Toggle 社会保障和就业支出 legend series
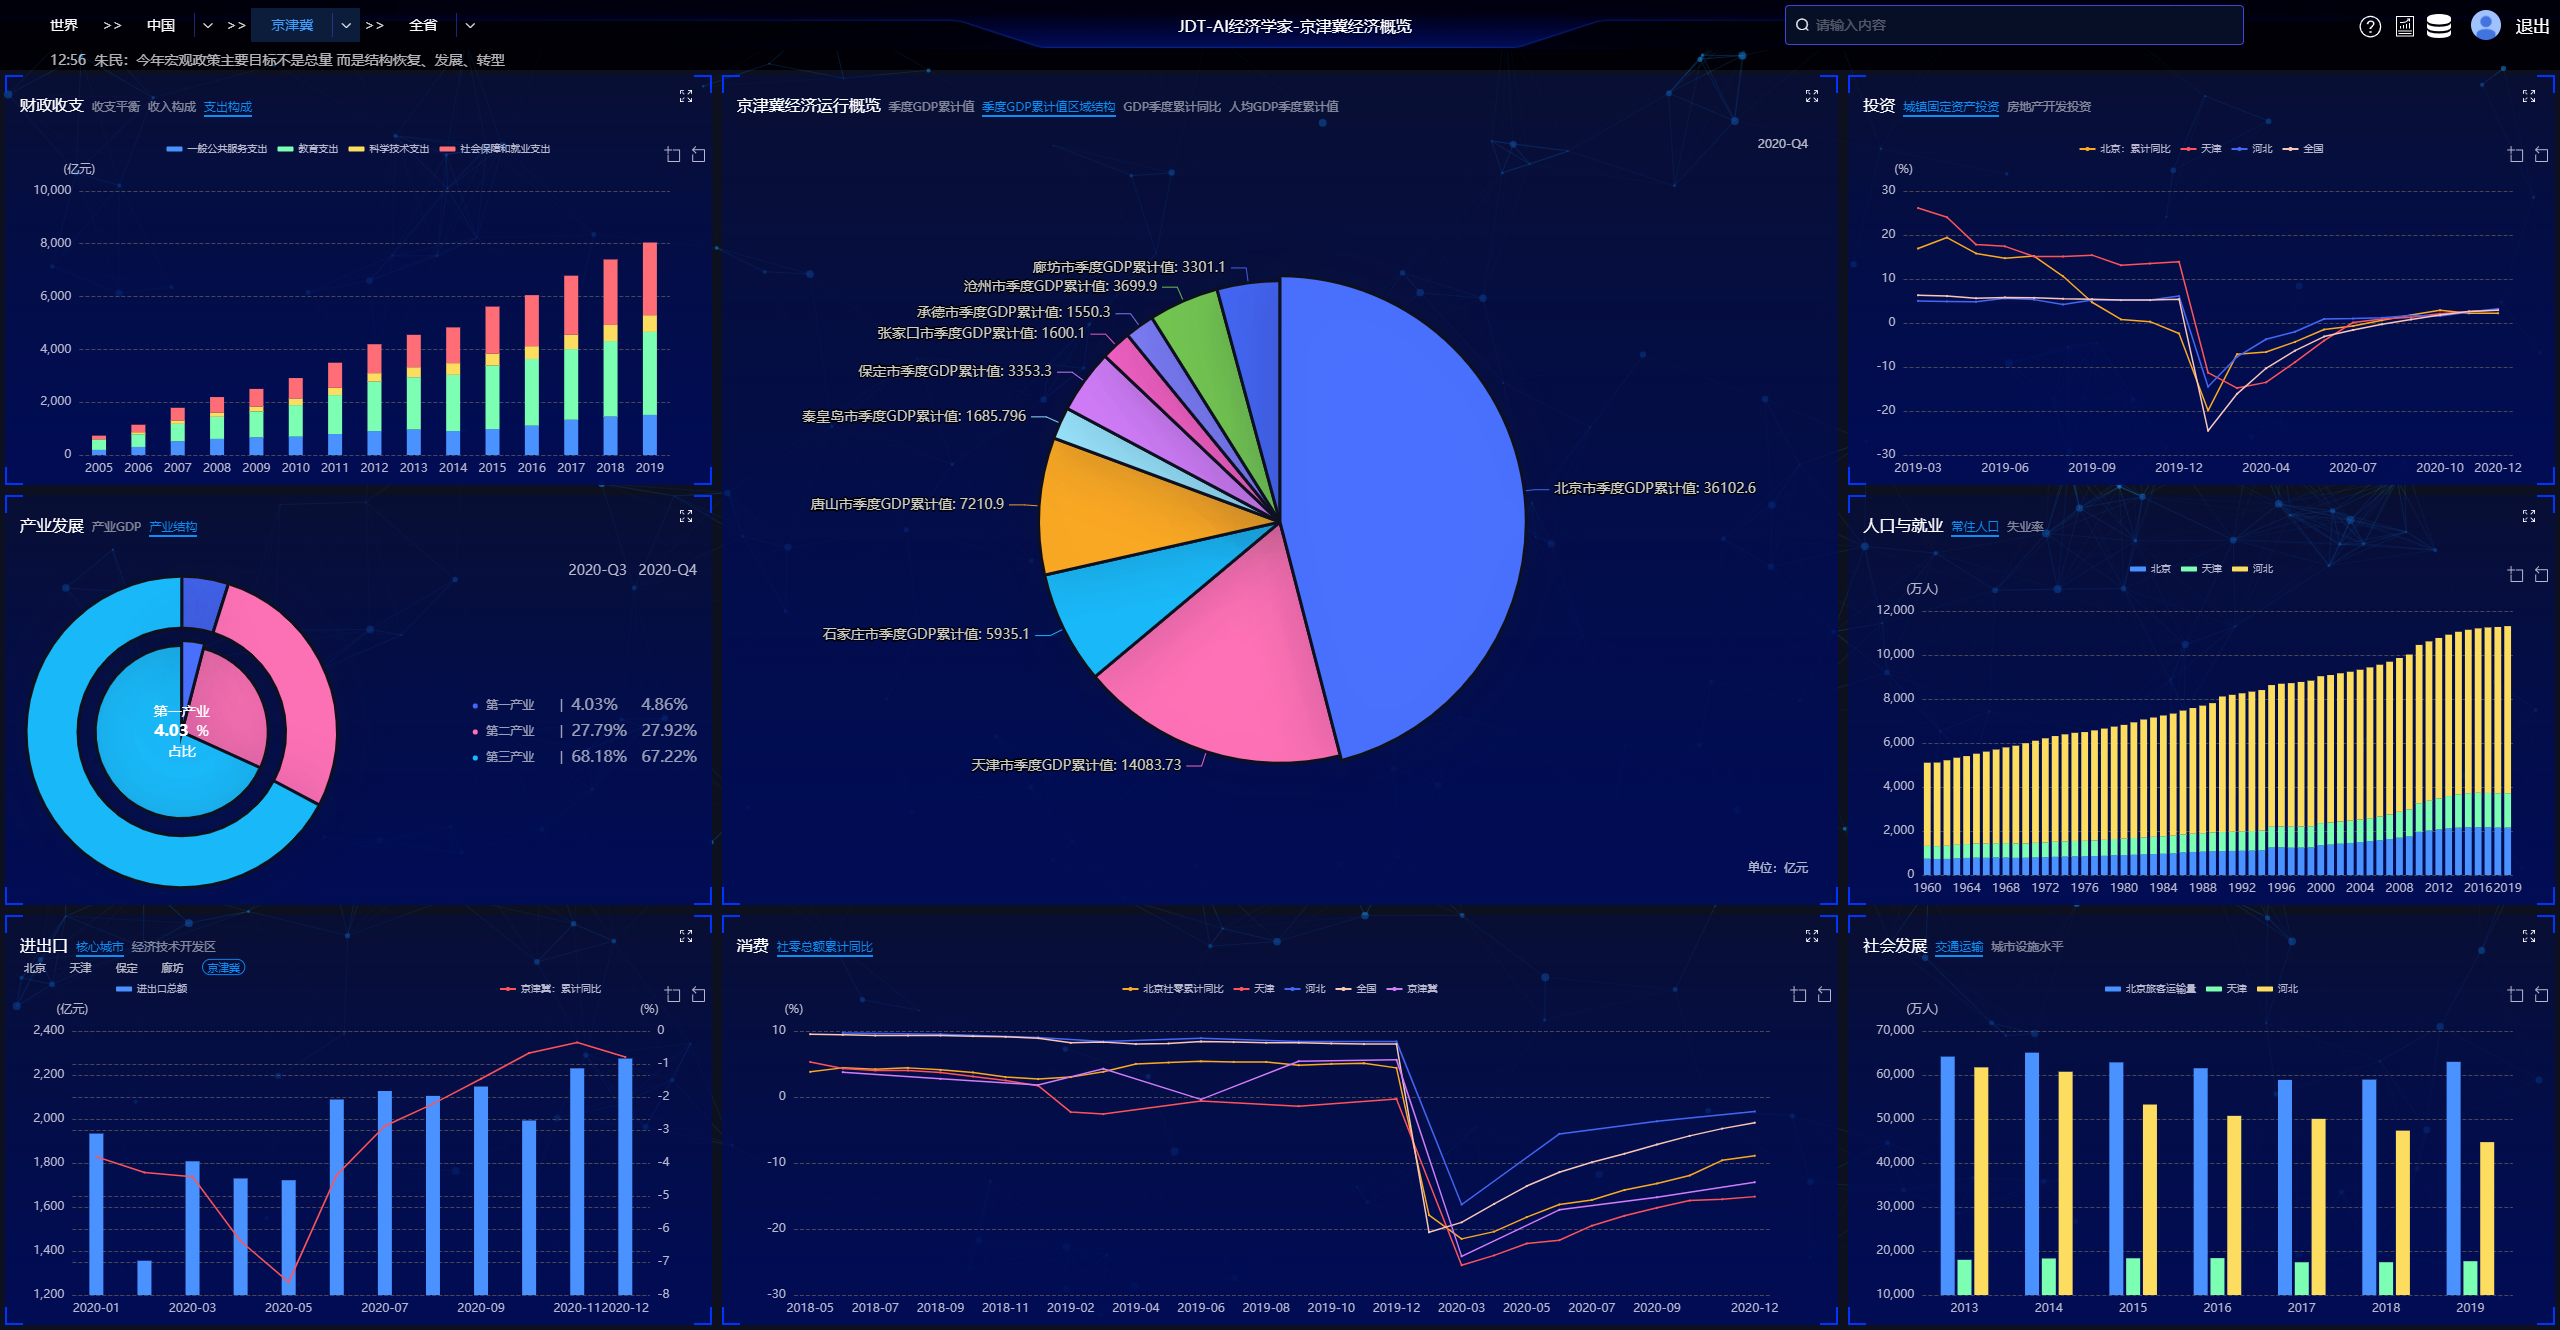Image resolution: width=2560 pixels, height=1330 pixels. pos(495,149)
